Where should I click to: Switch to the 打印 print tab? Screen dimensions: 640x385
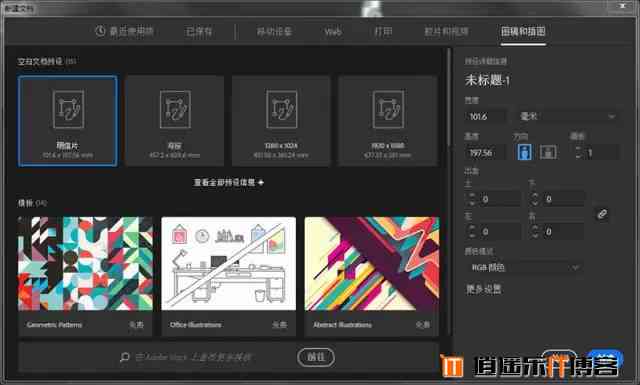point(383,31)
